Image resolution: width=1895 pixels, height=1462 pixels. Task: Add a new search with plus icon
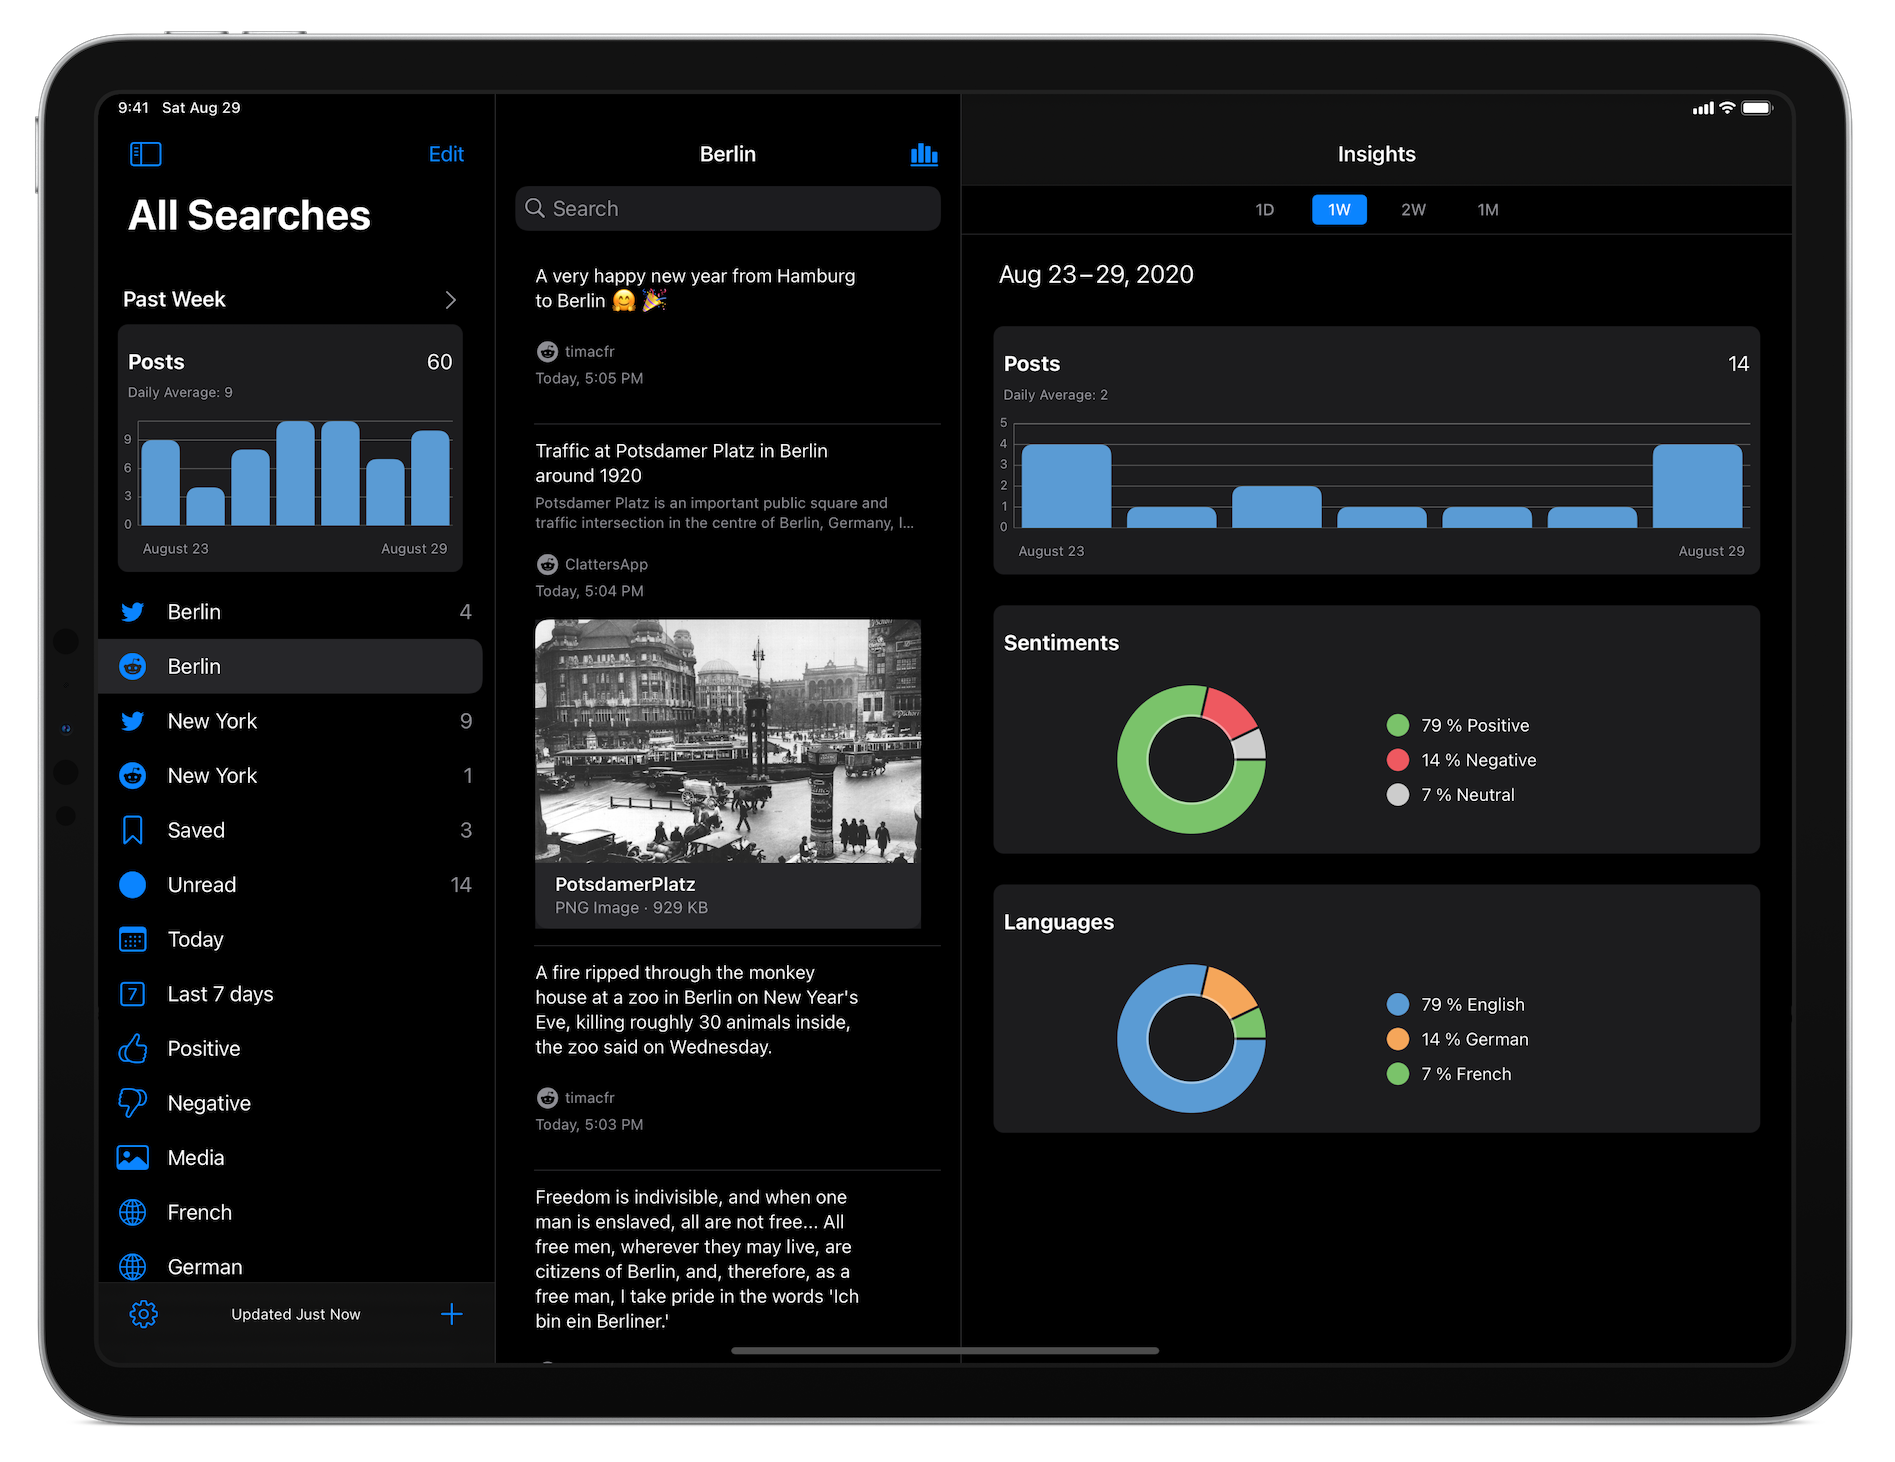coord(451,1314)
